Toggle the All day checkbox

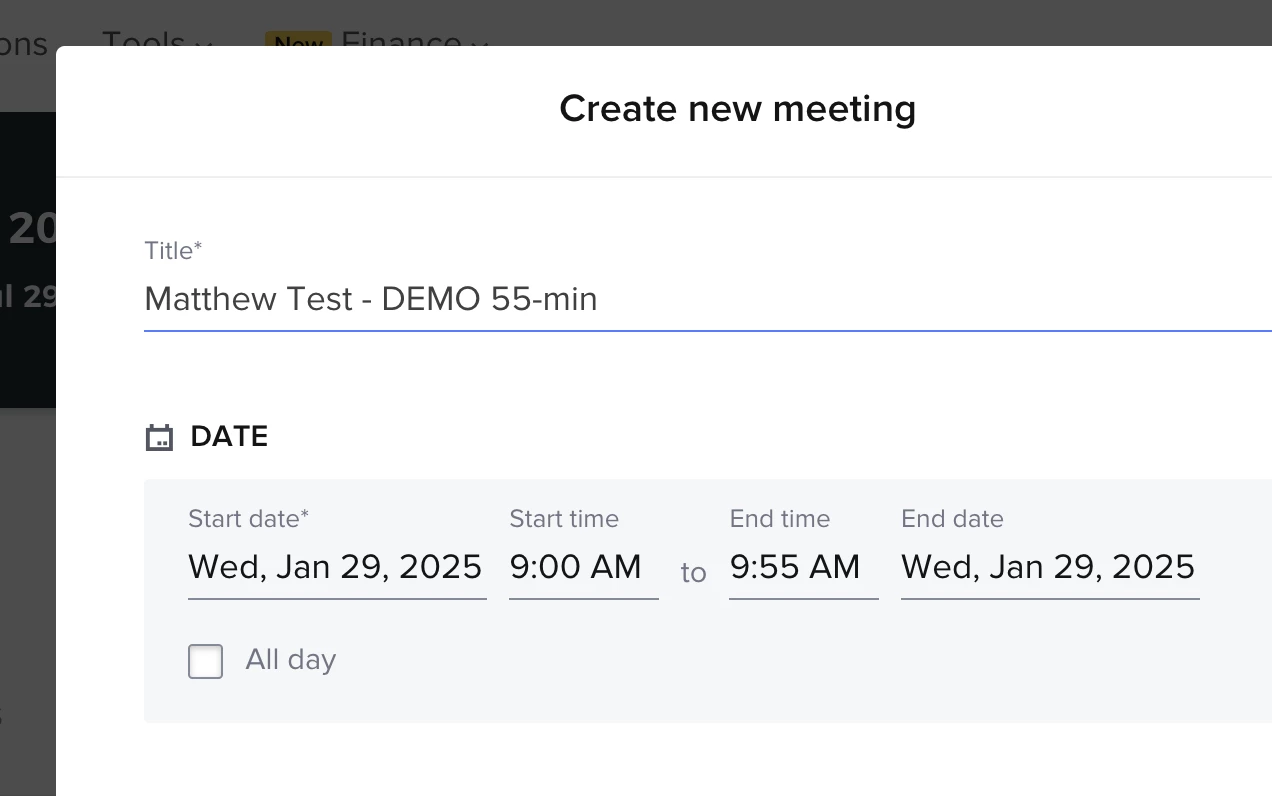(x=206, y=661)
